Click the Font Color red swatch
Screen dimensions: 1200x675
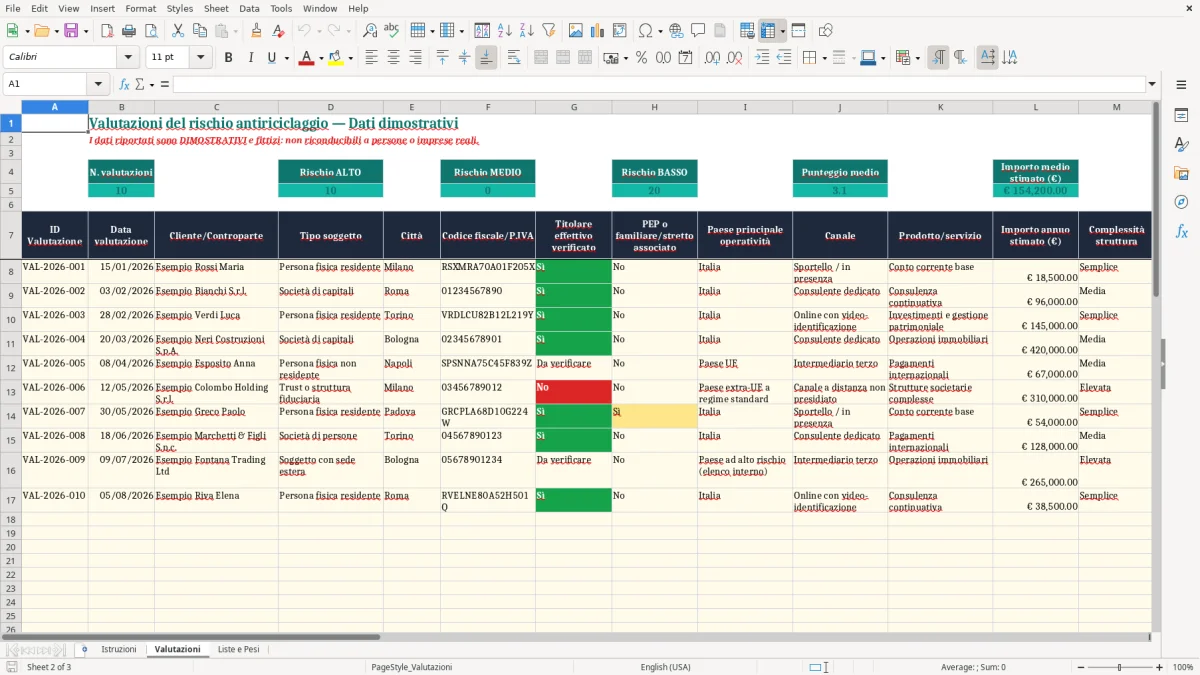(x=305, y=58)
